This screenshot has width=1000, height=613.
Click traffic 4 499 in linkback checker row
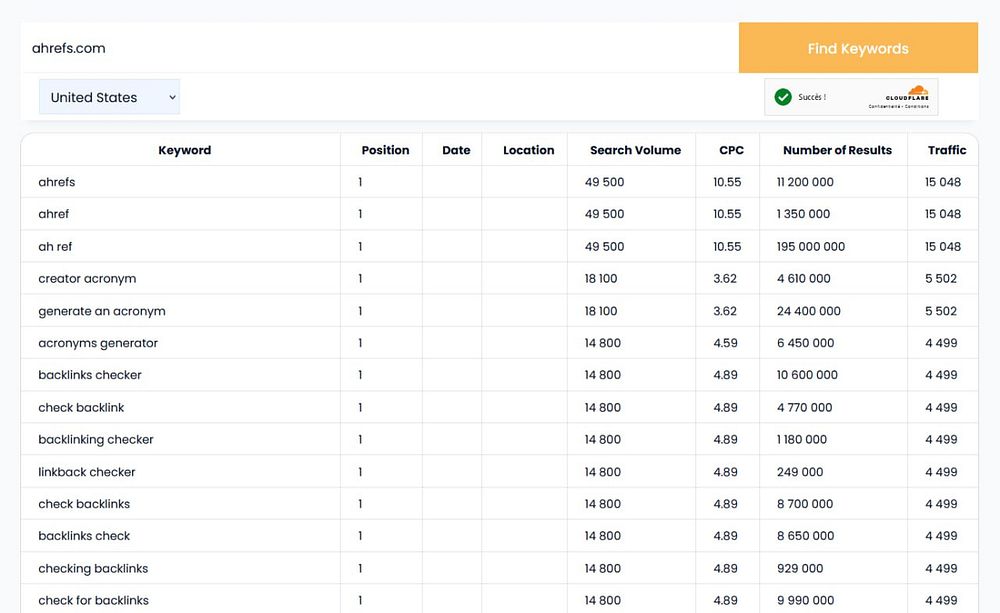[941, 471]
